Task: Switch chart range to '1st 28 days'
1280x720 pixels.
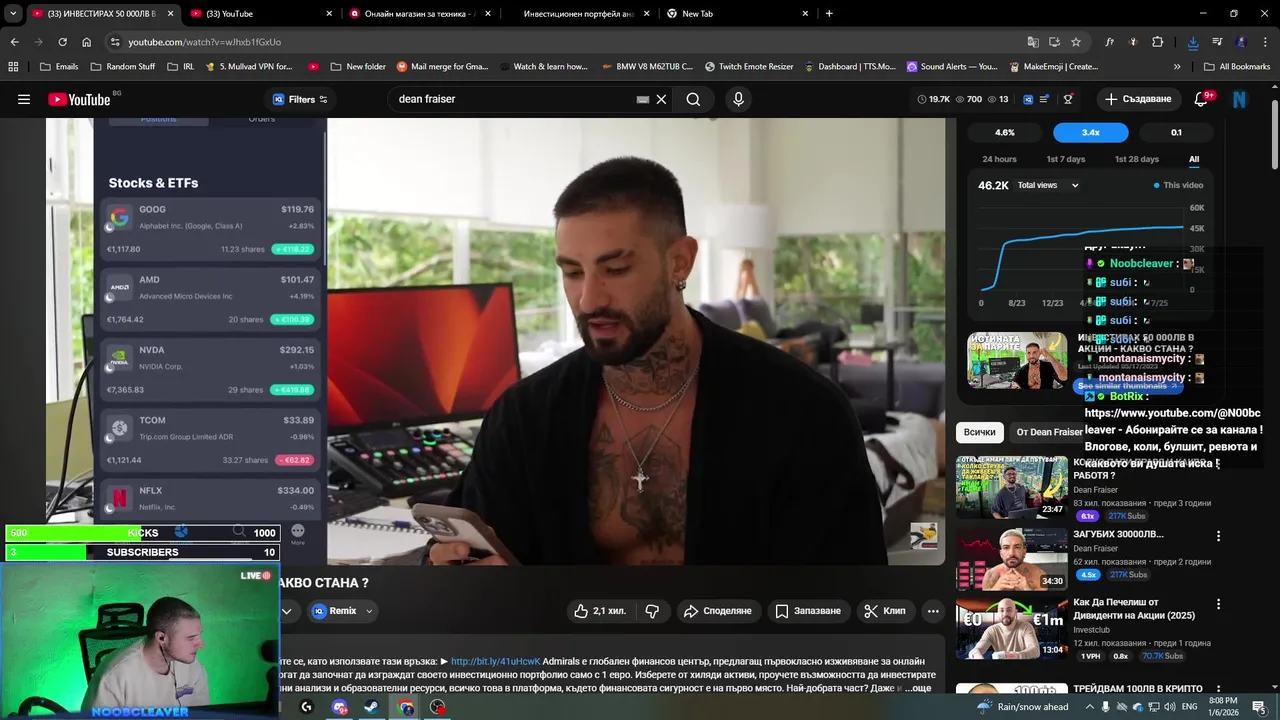Action: [x=1136, y=159]
